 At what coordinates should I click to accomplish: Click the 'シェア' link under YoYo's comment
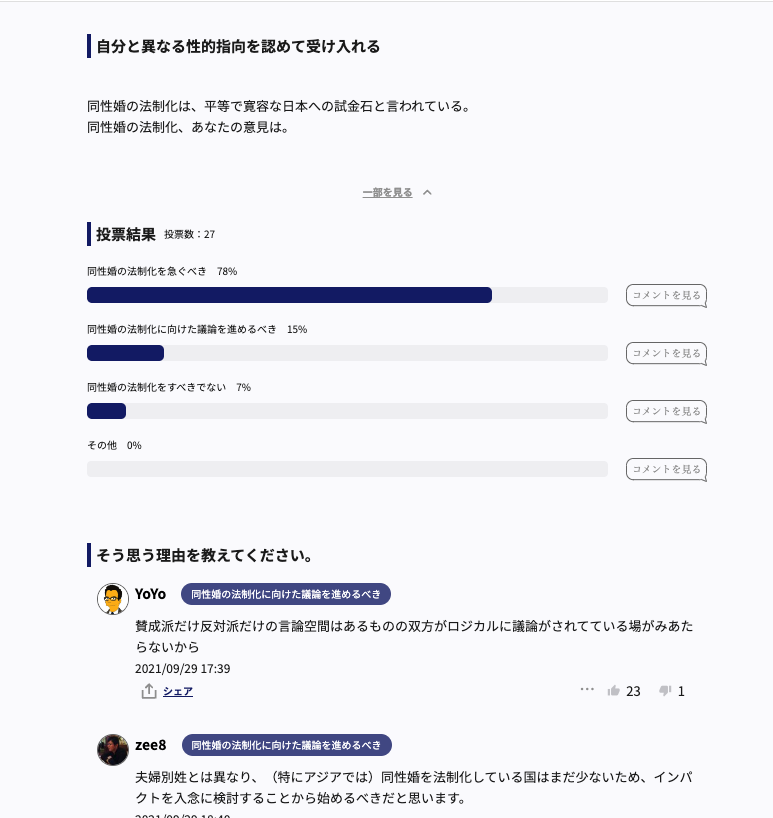coord(178,691)
